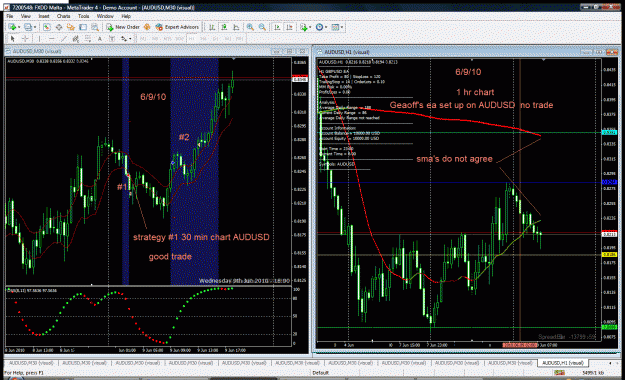This screenshot has width=625, height=380.
Task: Open the Insert menu
Action: pos(44,16)
